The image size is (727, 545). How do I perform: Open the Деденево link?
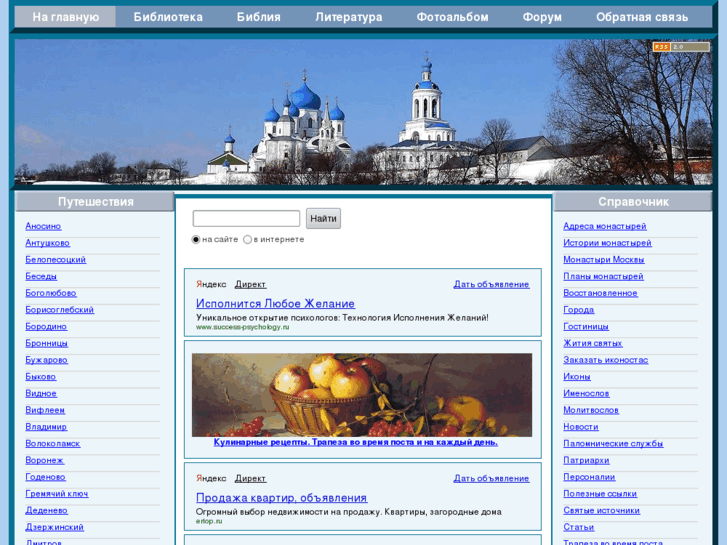pos(46,510)
